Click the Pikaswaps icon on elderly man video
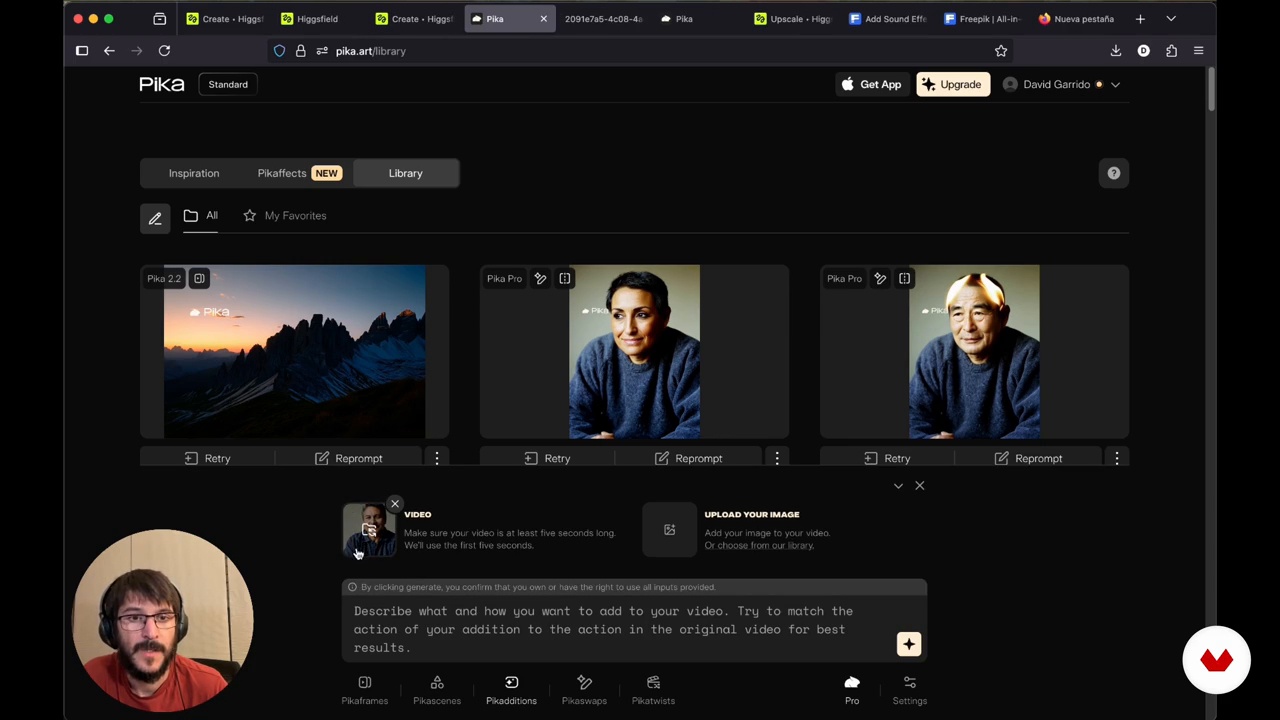 (880, 278)
